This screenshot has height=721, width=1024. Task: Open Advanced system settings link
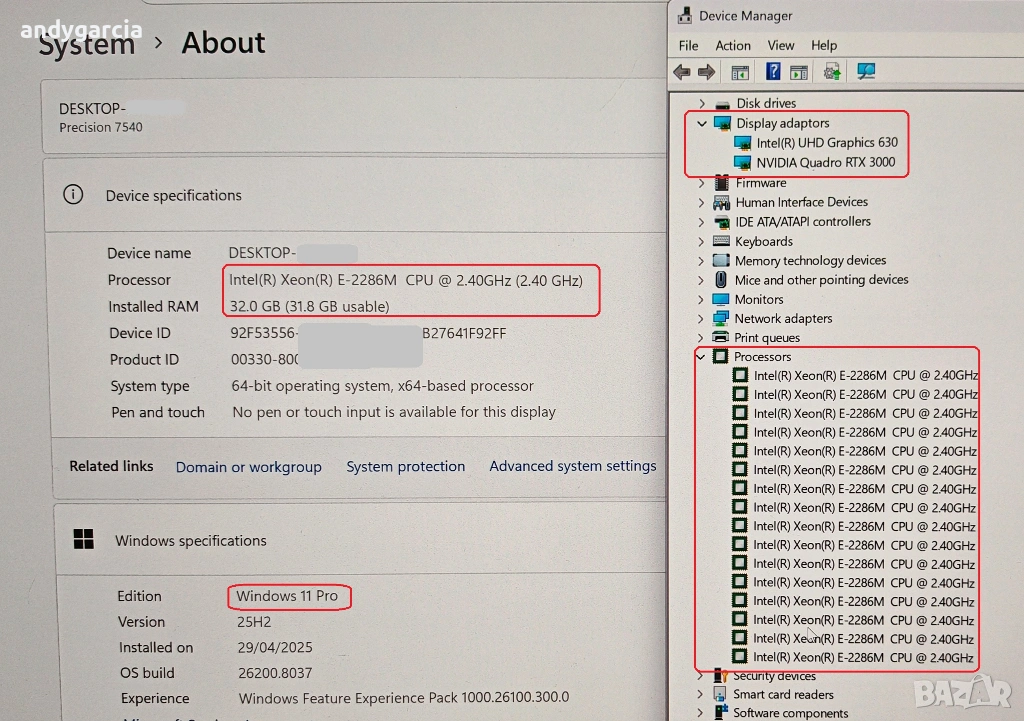pyautogui.click(x=572, y=466)
